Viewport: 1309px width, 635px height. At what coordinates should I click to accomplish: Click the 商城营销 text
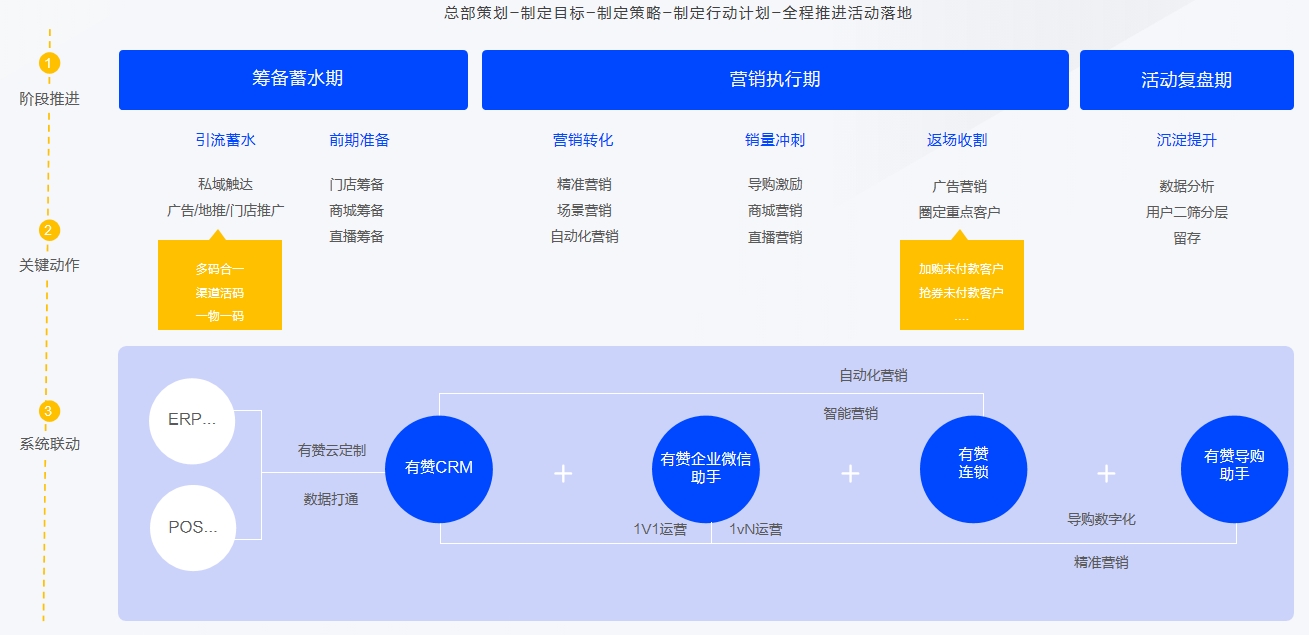[x=775, y=210]
